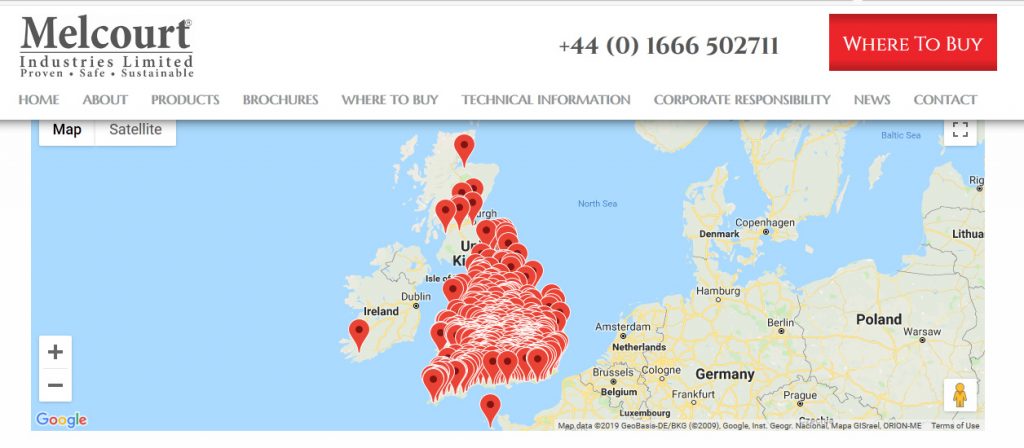
Task: Click the Street View pegman icon
Action: tap(960, 395)
